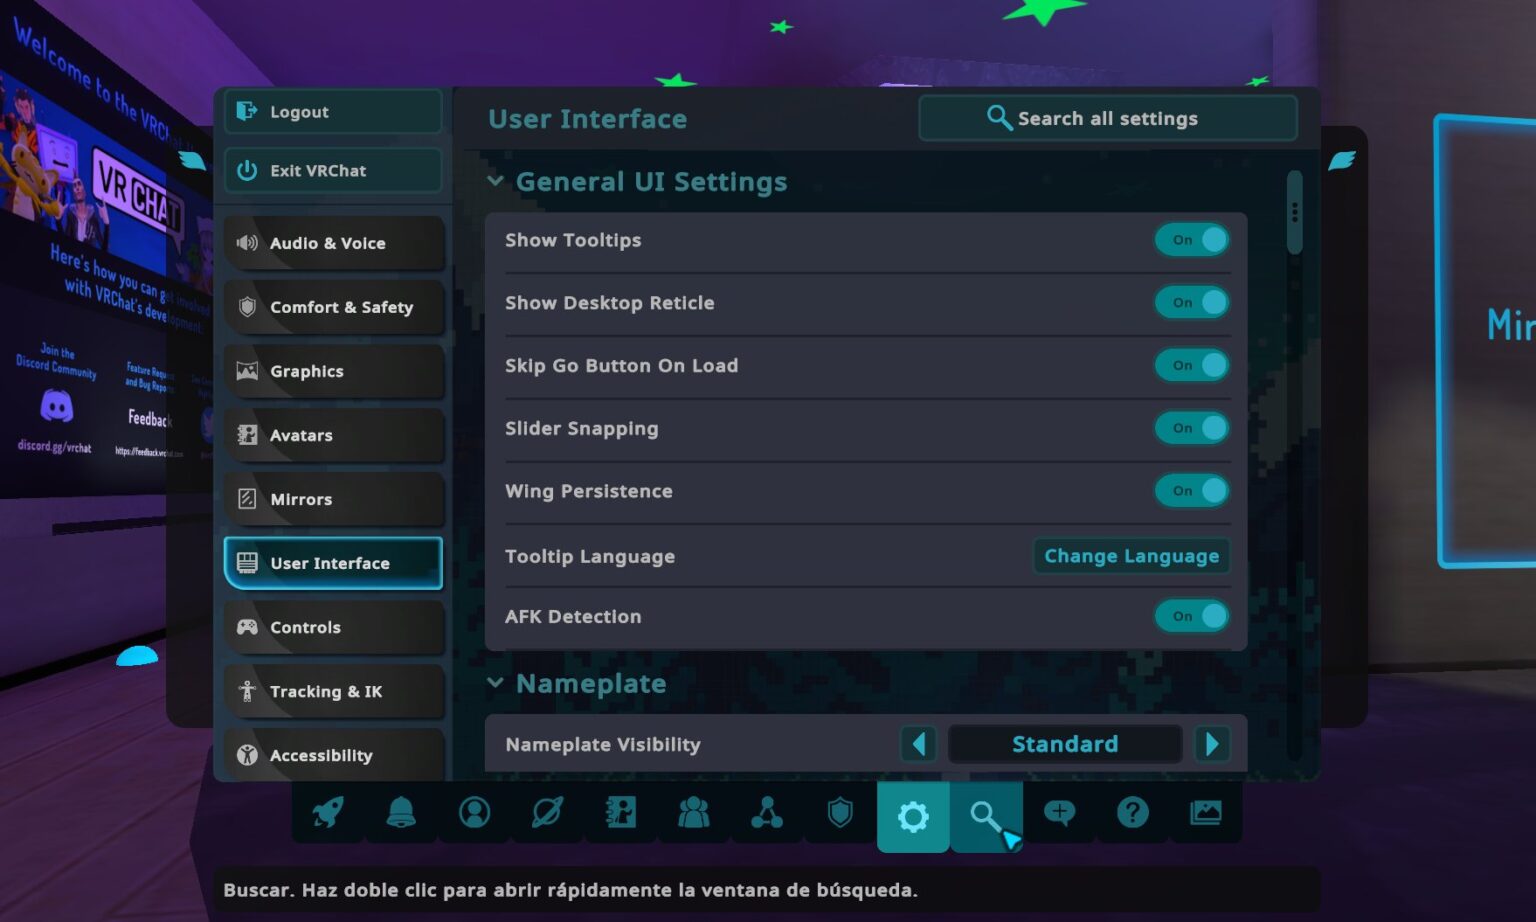Click the settings panel vertical scrollbar
1536x922 pixels.
(x=1294, y=213)
